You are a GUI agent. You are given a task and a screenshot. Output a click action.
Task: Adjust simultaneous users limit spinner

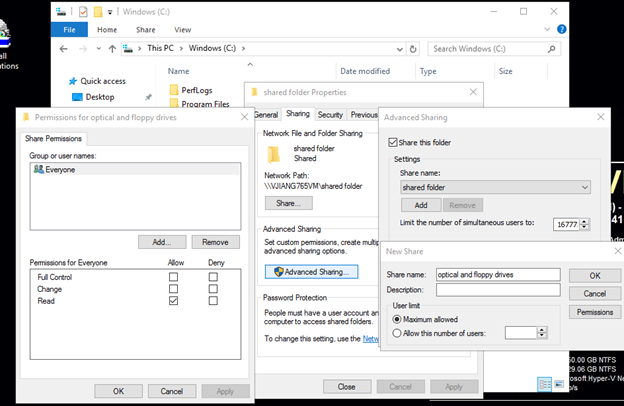pos(584,224)
